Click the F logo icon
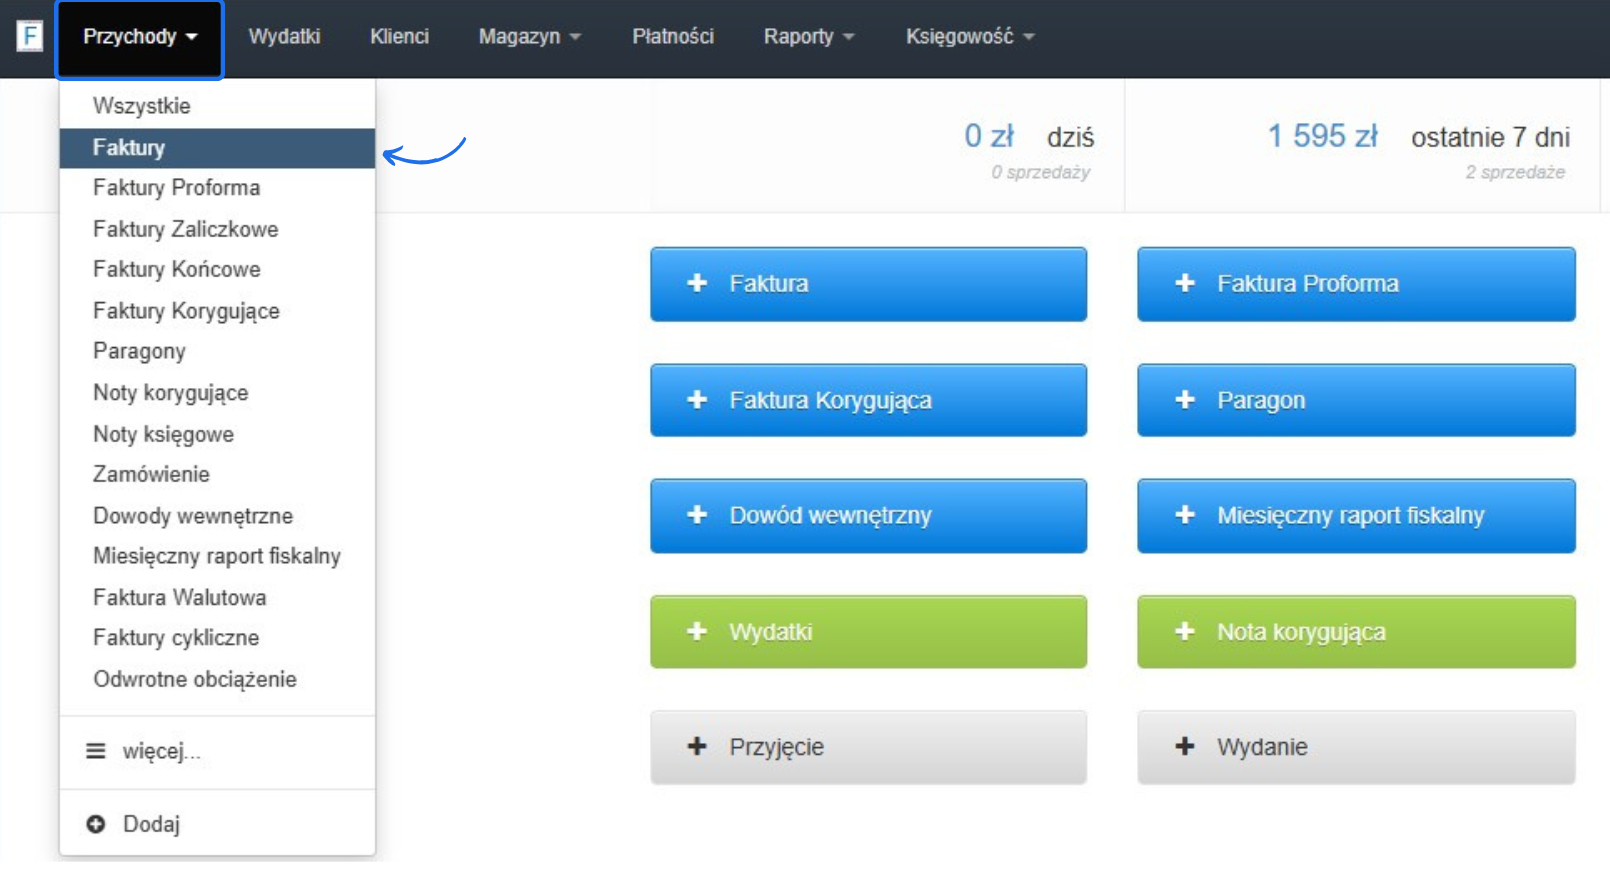This screenshot has width=1610, height=871. tap(30, 36)
